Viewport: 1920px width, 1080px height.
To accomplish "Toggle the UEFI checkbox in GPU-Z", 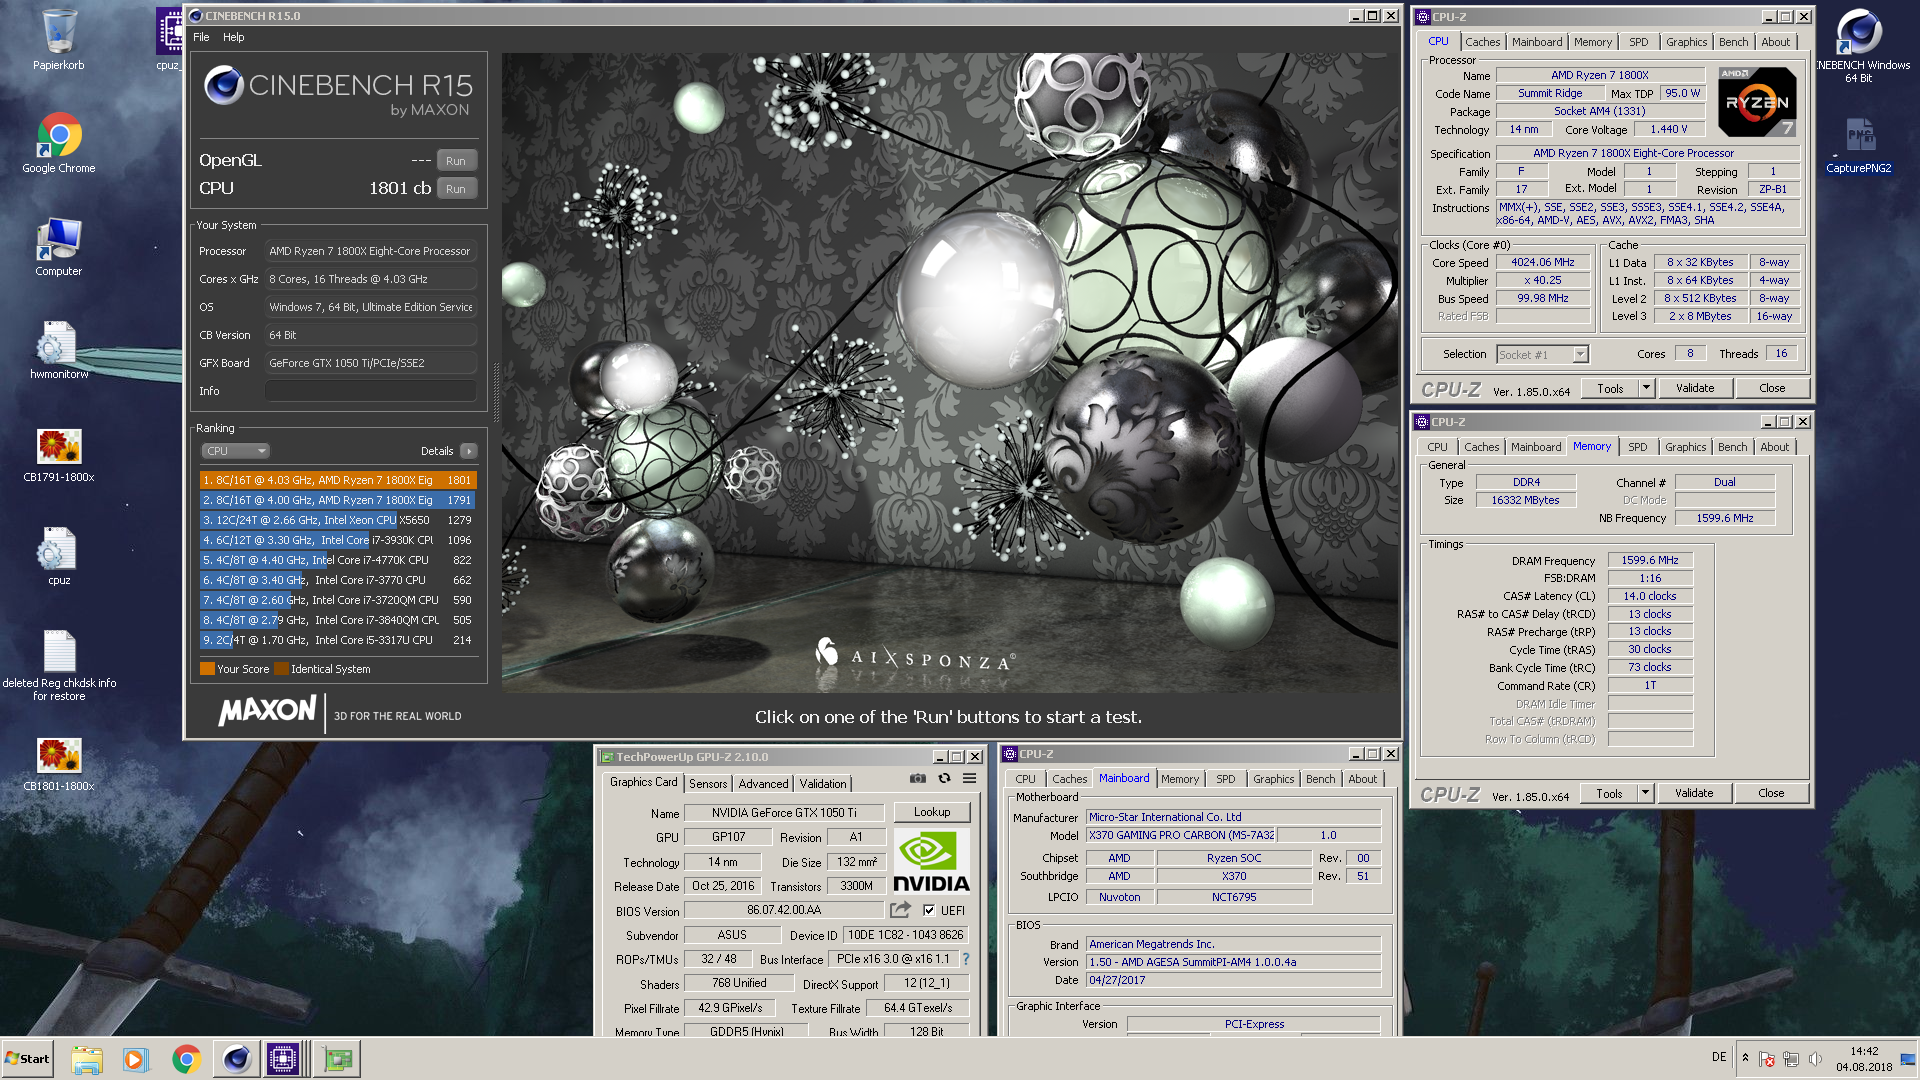I will click(x=929, y=910).
